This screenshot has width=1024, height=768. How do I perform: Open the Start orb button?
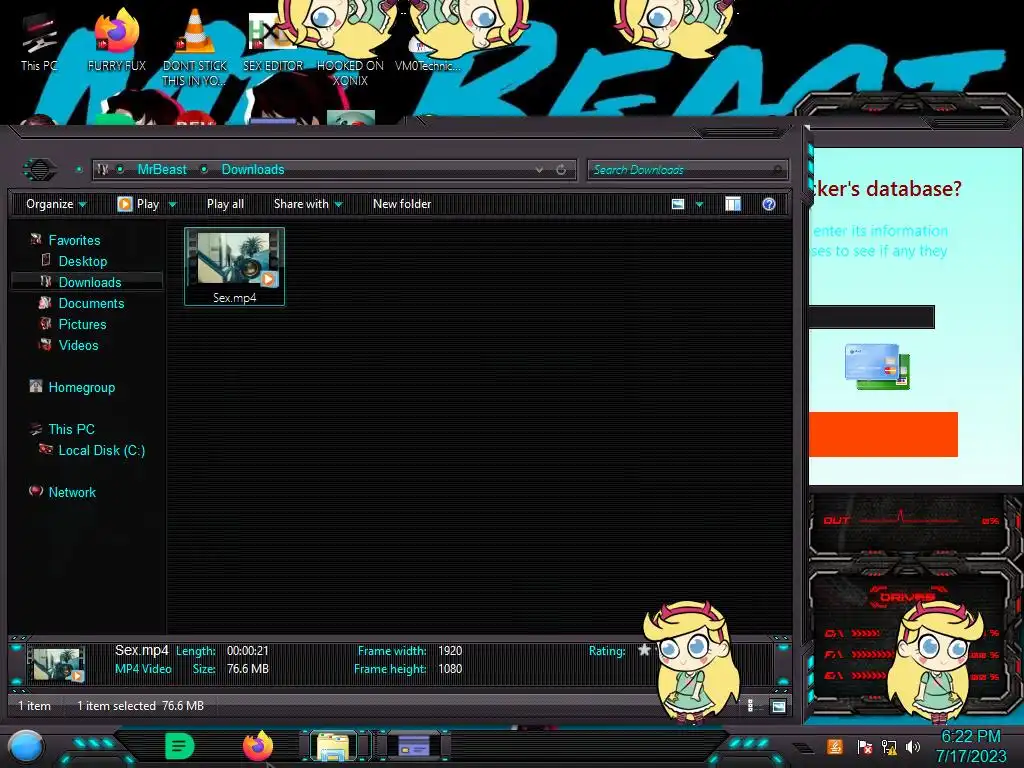(26, 746)
